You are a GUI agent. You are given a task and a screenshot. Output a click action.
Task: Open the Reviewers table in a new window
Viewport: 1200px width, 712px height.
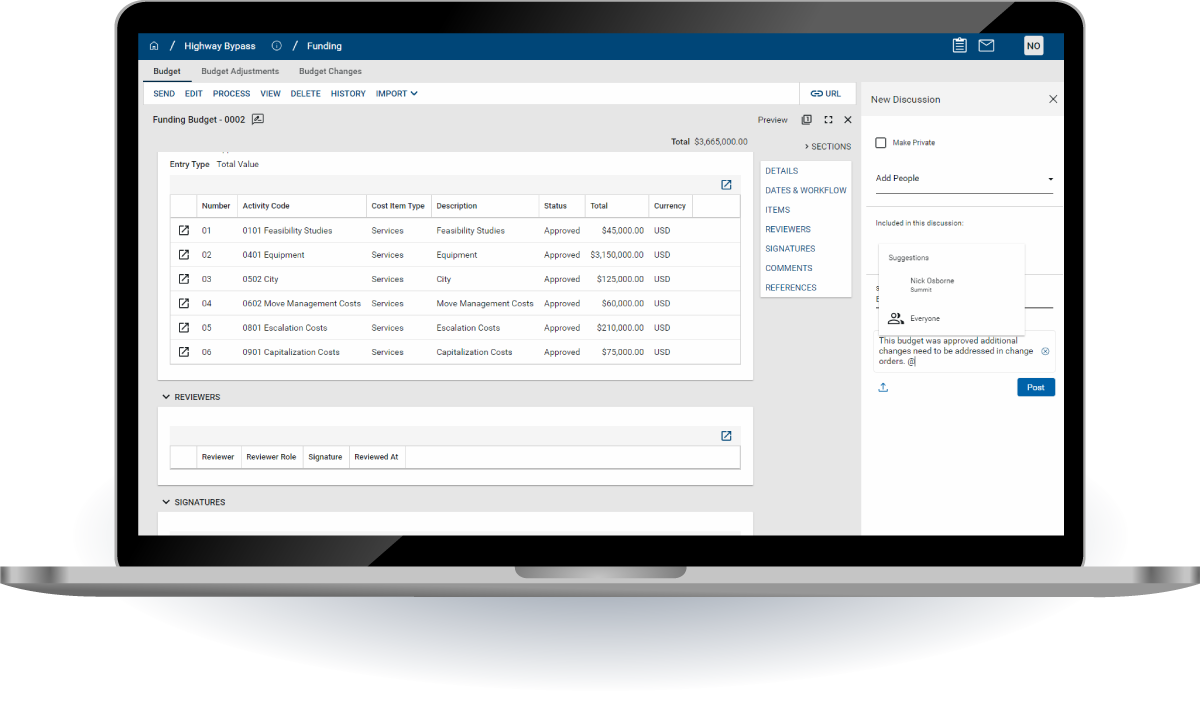click(x=726, y=436)
